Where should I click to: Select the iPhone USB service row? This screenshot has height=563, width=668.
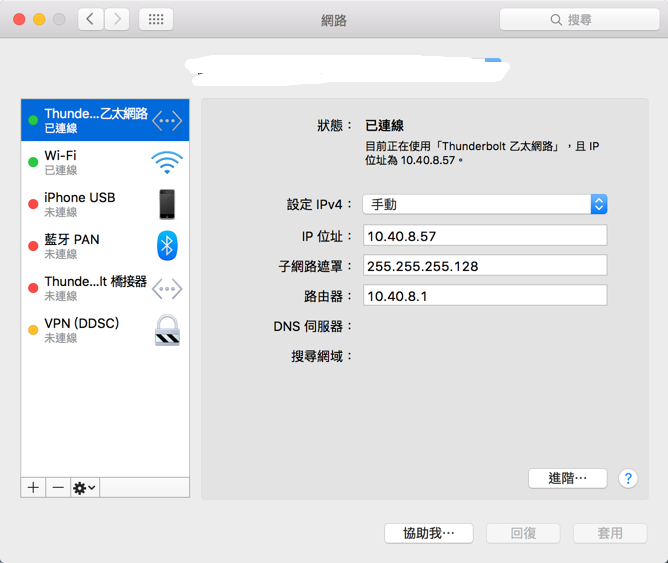click(105, 204)
